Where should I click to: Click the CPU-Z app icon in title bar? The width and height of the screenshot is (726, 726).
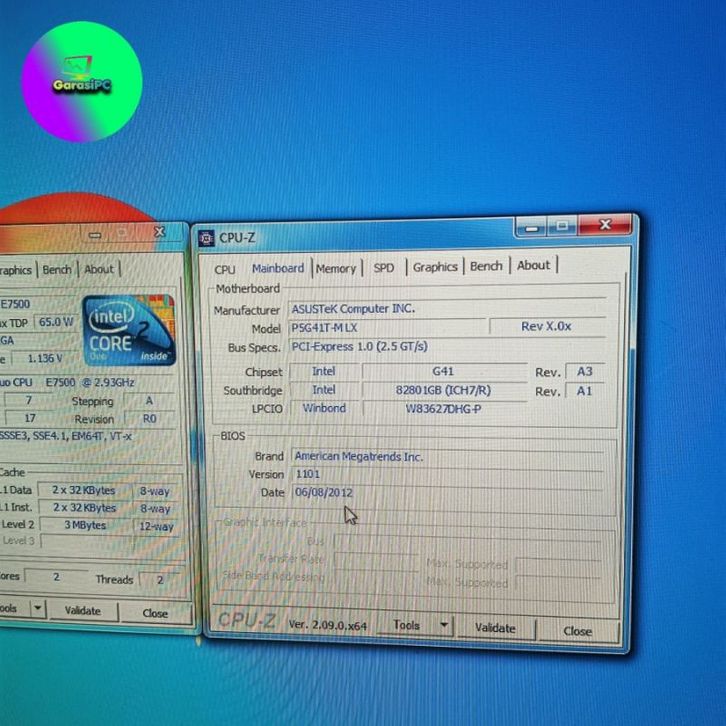point(206,238)
